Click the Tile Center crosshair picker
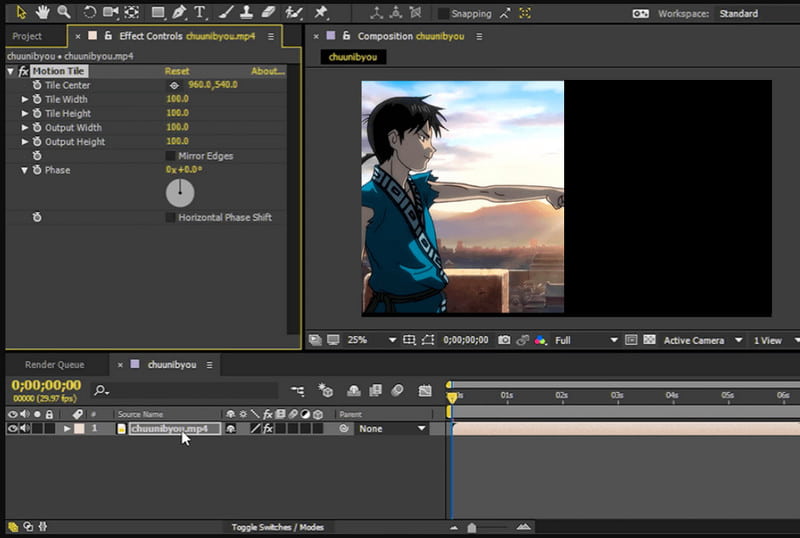The height and width of the screenshot is (538, 800). click(x=174, y=85)
